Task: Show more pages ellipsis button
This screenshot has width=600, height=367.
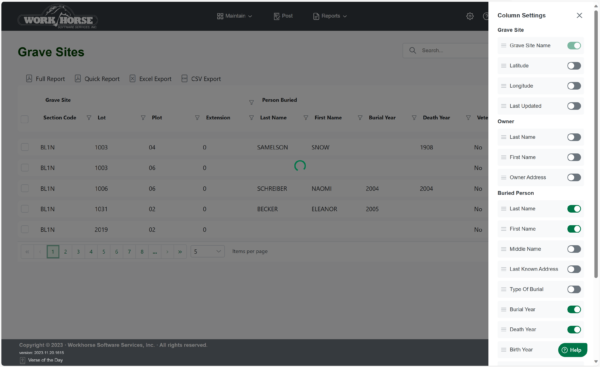Action: (x=155, y=251)
